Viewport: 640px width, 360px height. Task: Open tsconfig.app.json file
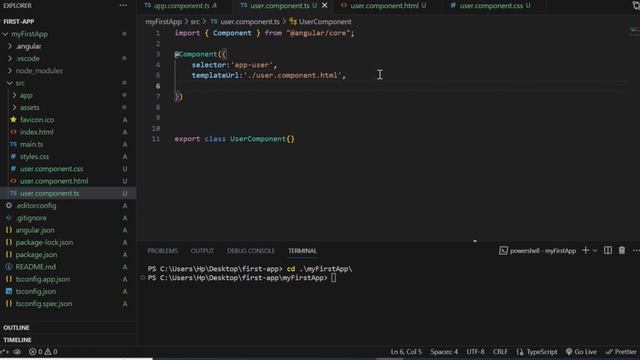pyautogui.click(x=42, y=279)
